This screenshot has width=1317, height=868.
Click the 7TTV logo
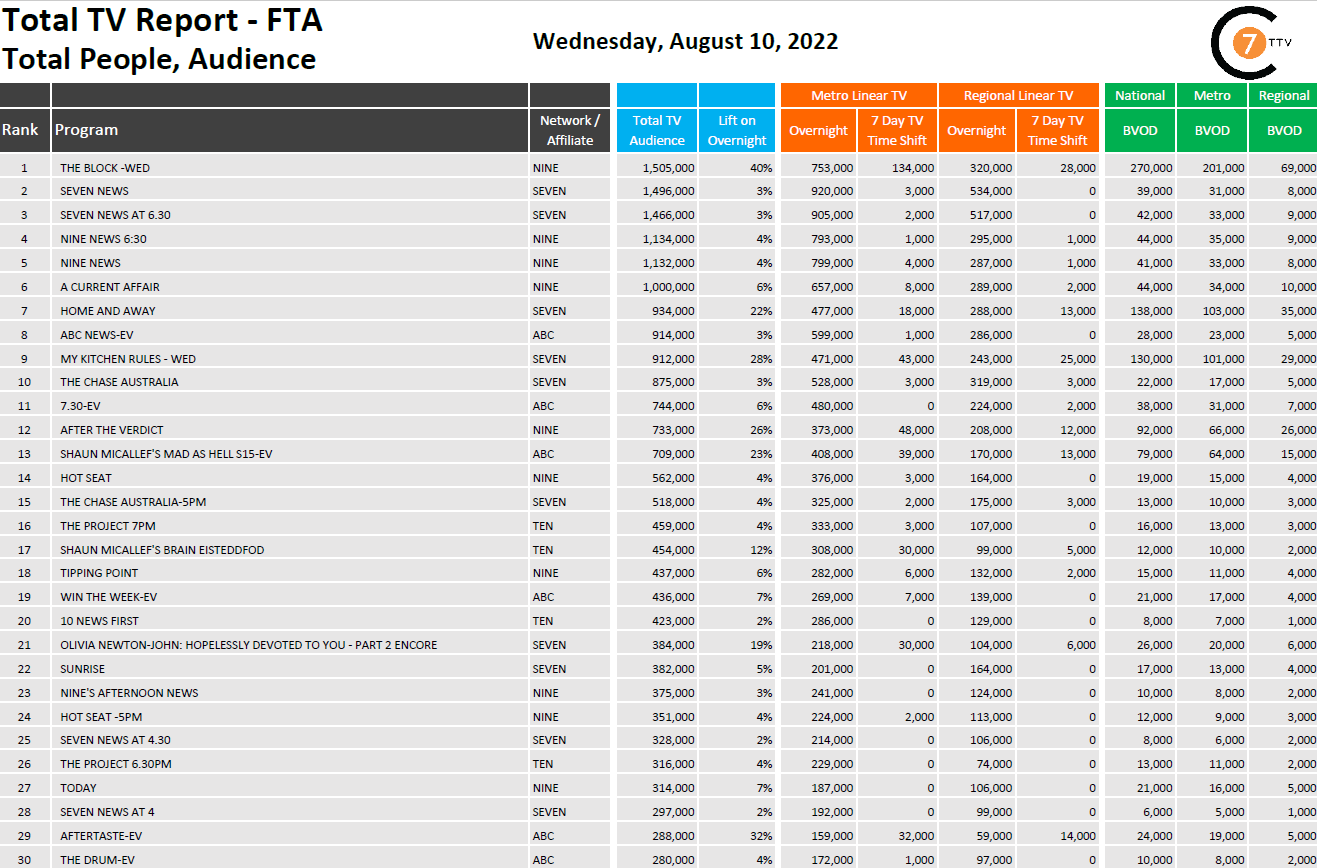[x=1245, y=44]
